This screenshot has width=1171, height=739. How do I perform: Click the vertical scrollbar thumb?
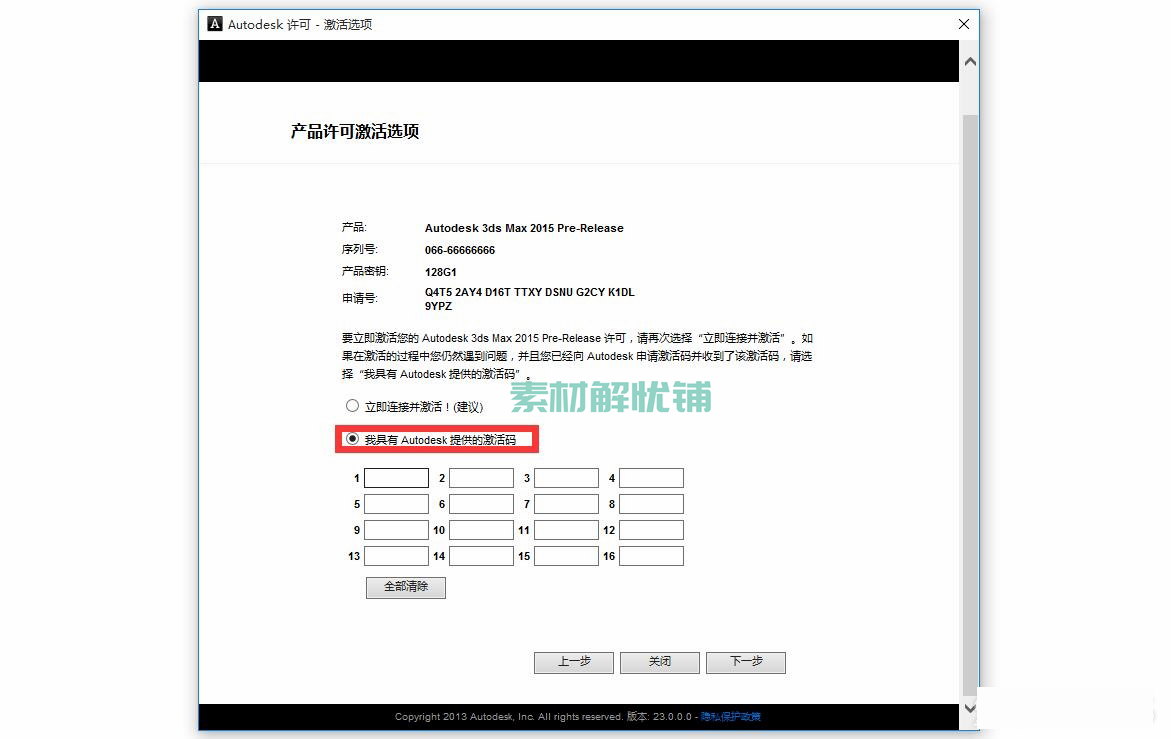(x=970, y=403)
